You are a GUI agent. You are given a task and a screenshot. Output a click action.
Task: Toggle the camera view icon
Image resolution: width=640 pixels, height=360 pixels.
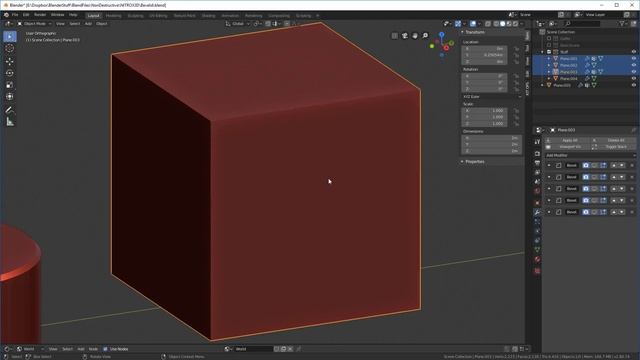click(405, 36)
